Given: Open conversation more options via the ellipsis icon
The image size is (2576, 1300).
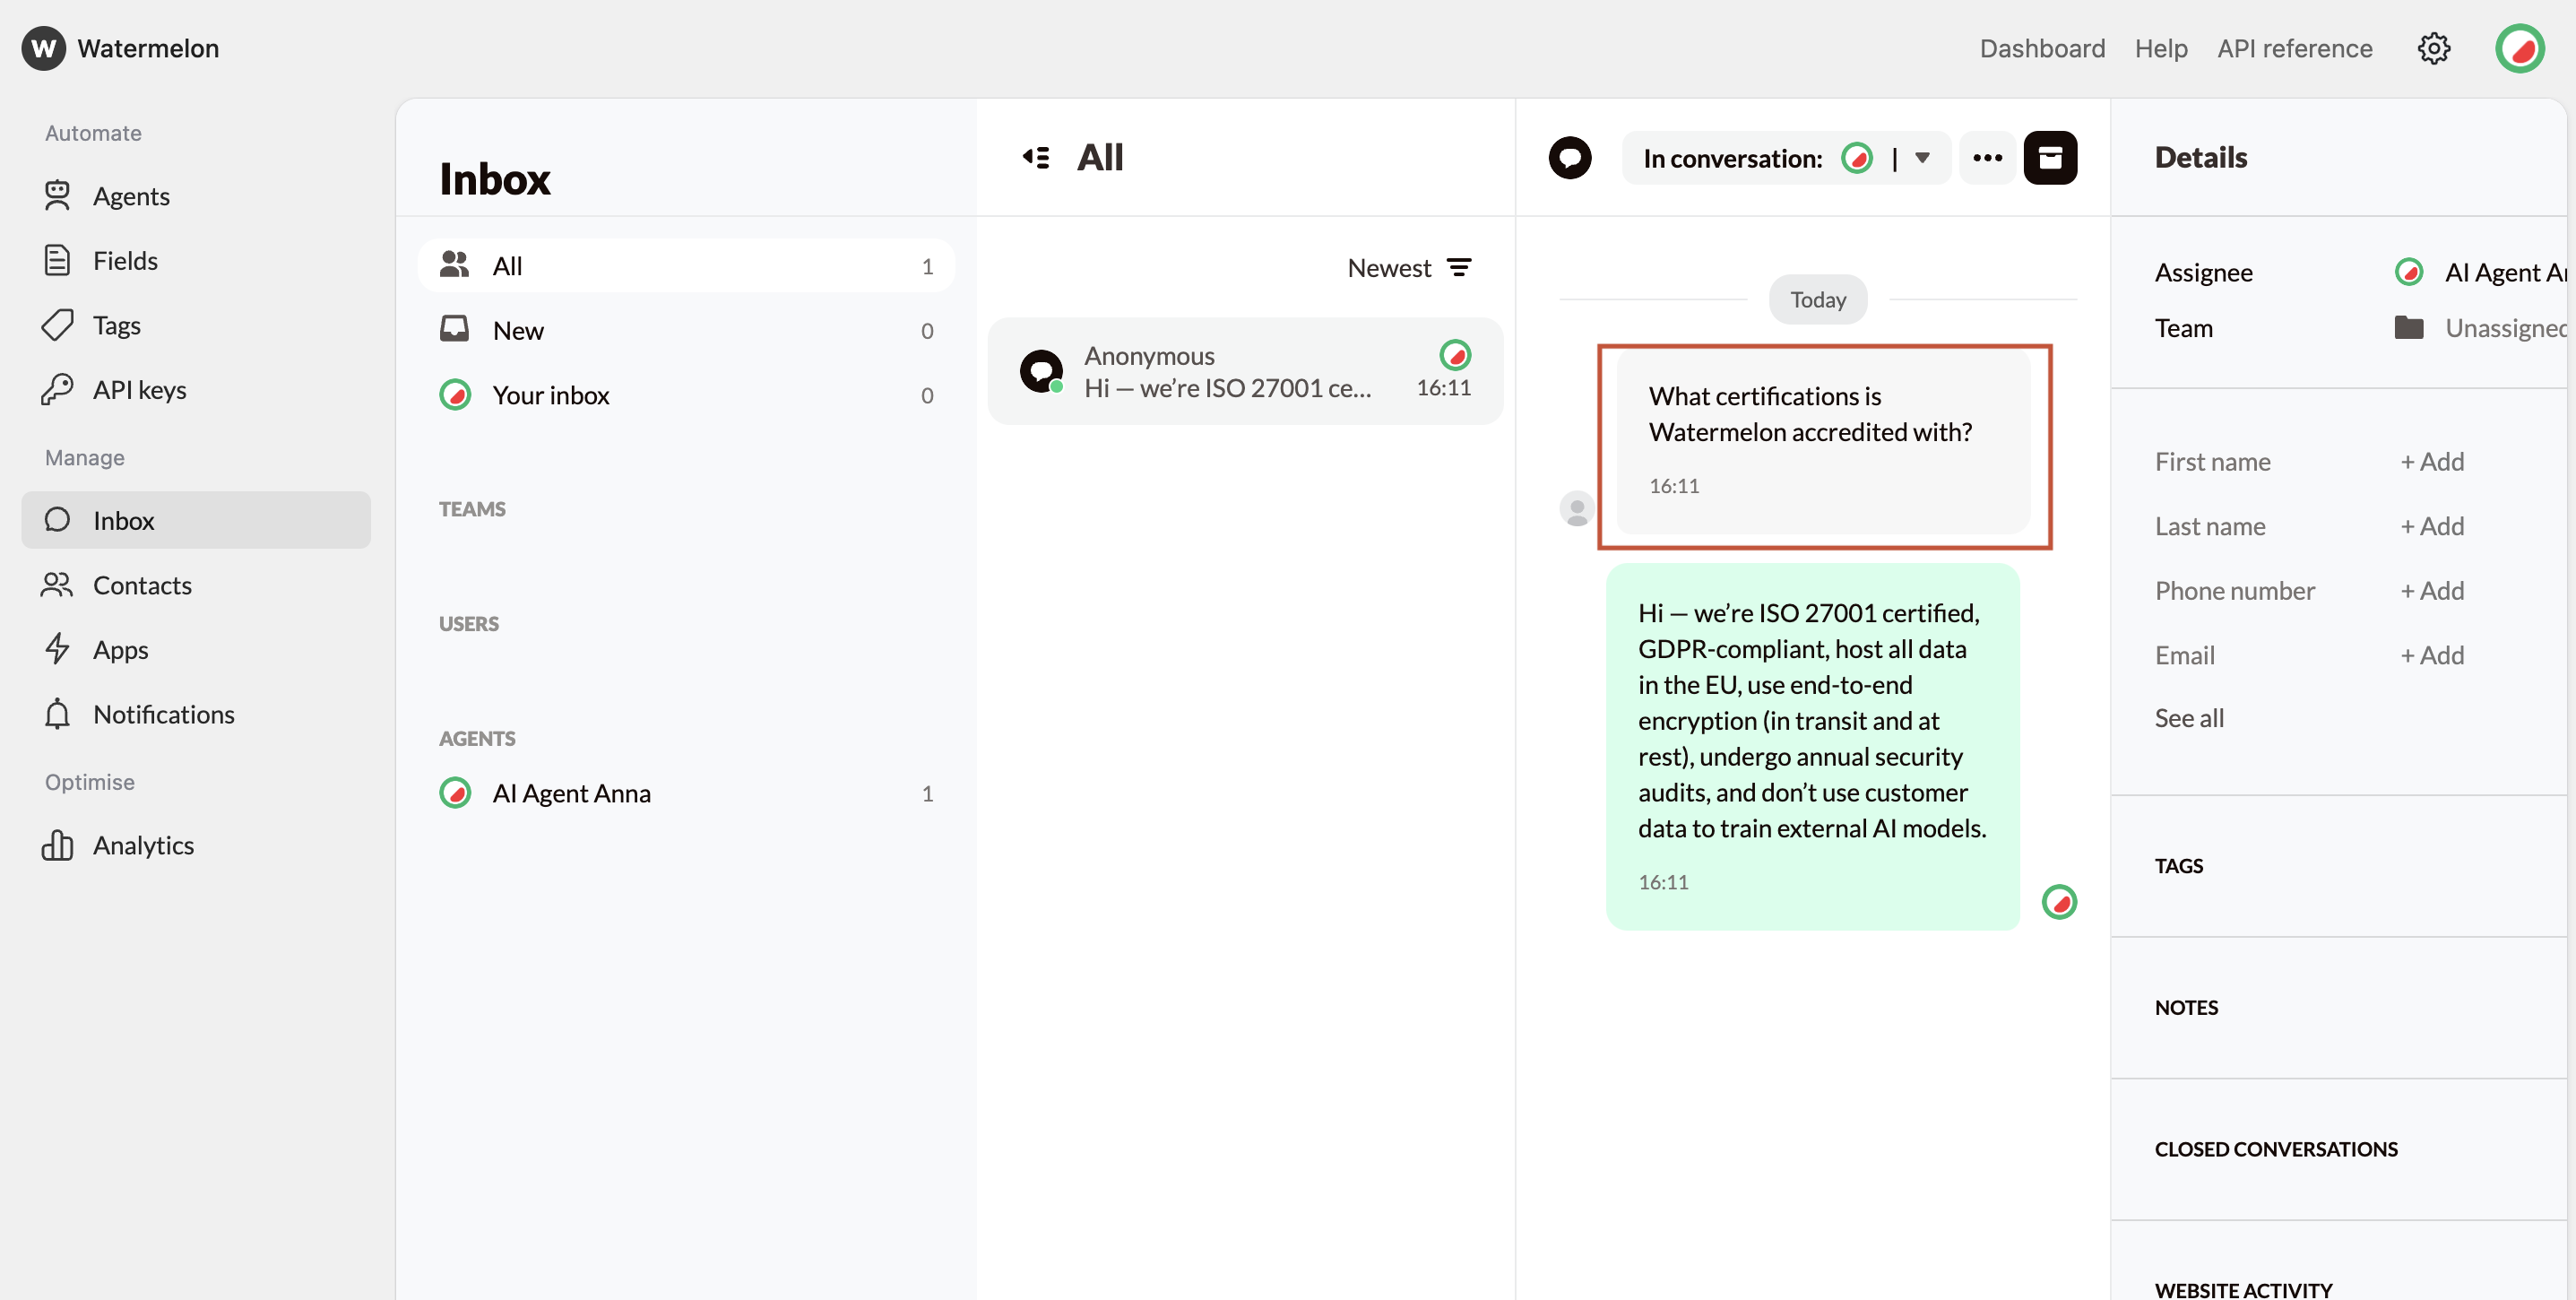Looking at the screenshot, I should (x=1988, y=157).
